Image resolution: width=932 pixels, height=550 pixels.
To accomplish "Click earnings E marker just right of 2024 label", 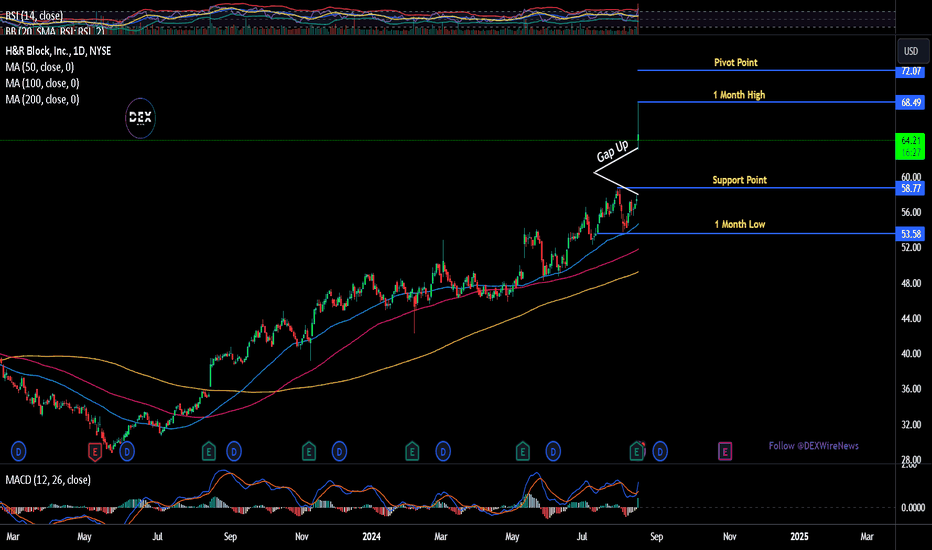I will click(412, 452).
